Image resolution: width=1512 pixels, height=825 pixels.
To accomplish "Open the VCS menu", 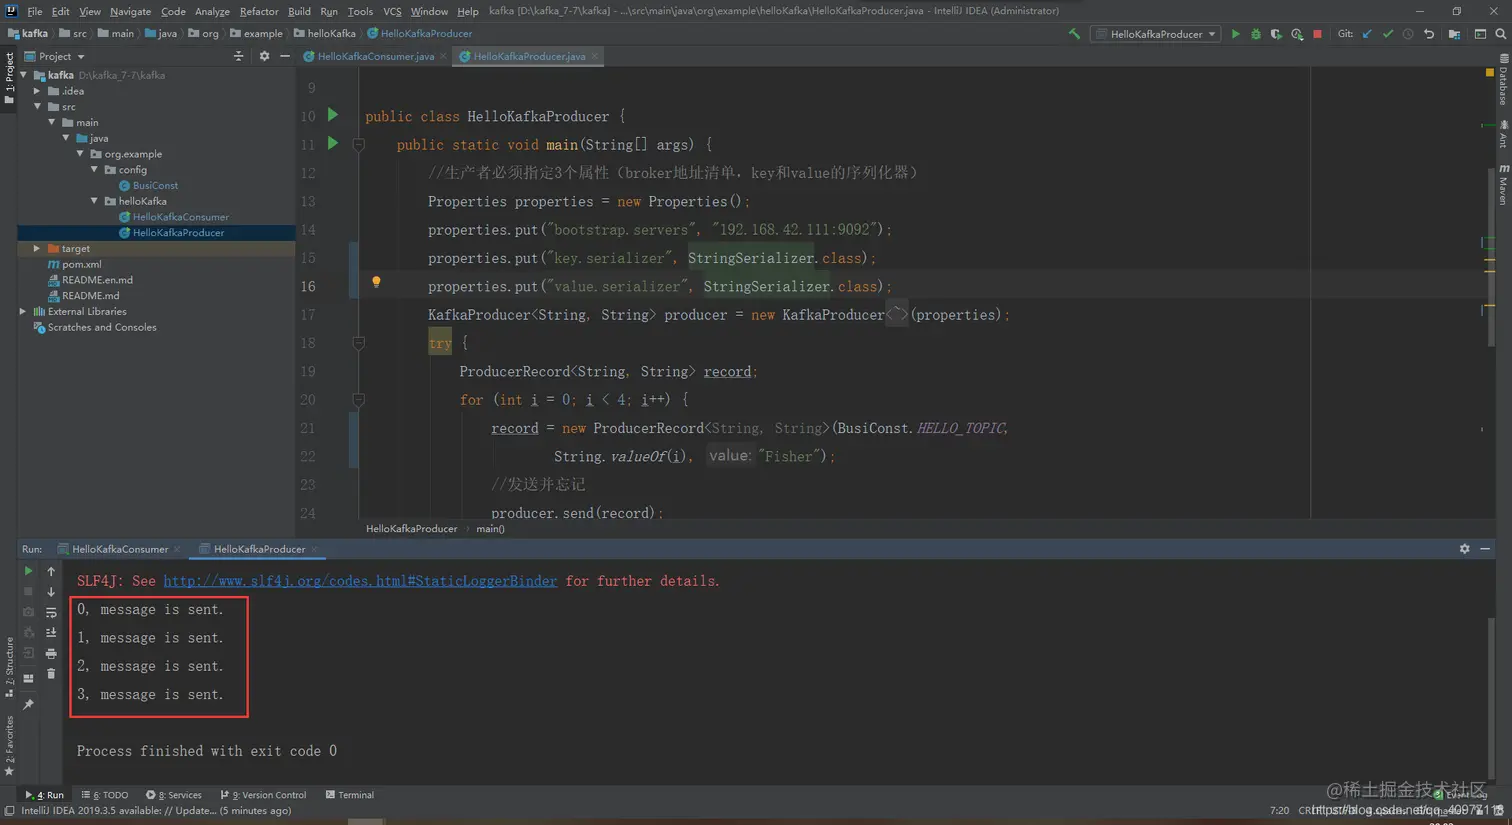I will (392, 11).
